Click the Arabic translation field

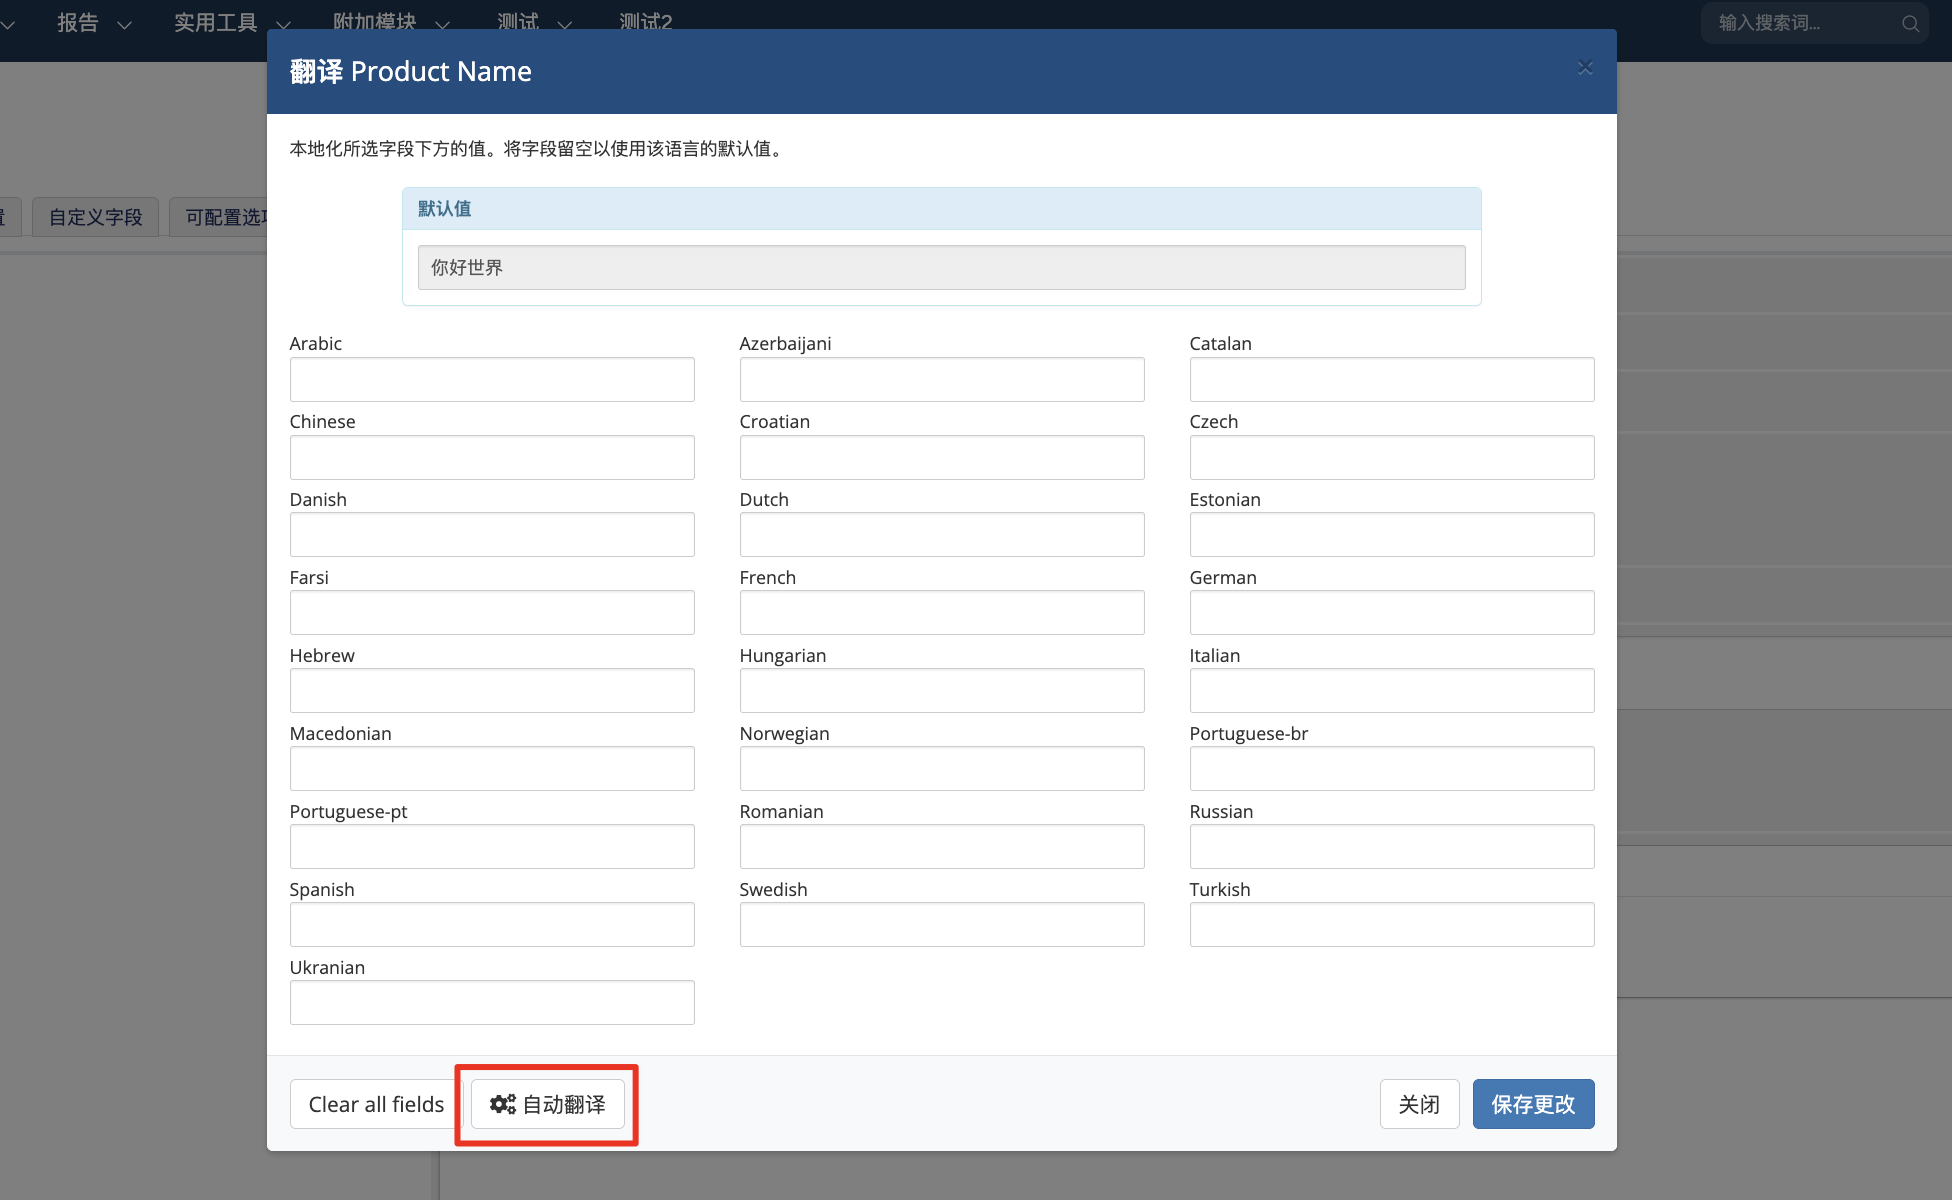(492, 380)
